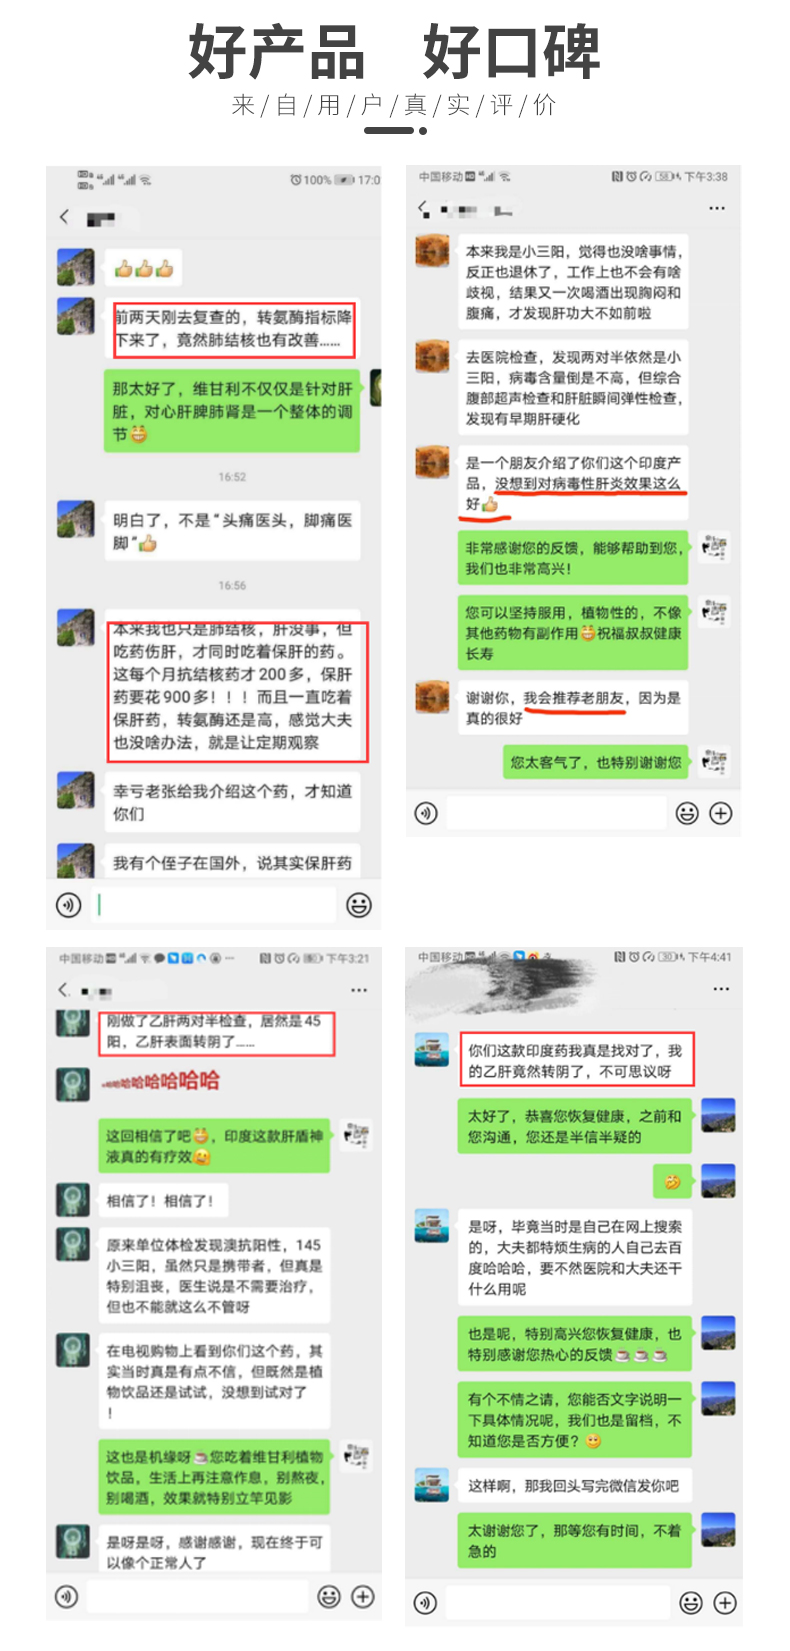790x1651 pixels.
Task: Go back from the 下午3:38 chat
Action: 424,208
